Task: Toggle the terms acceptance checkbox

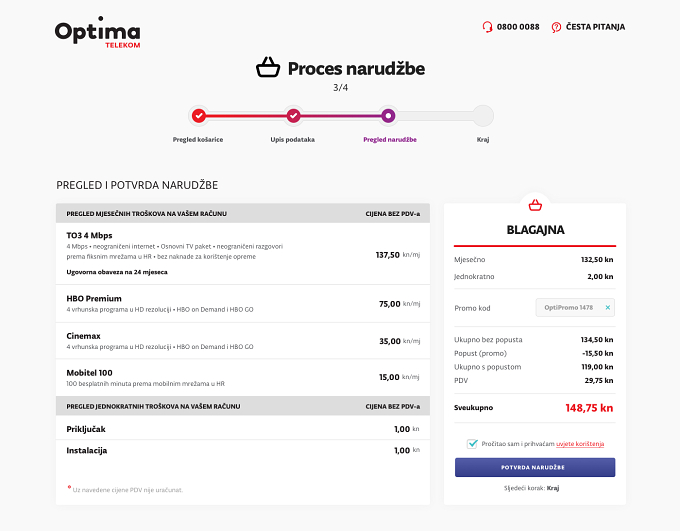Action: tap(472, 444)
